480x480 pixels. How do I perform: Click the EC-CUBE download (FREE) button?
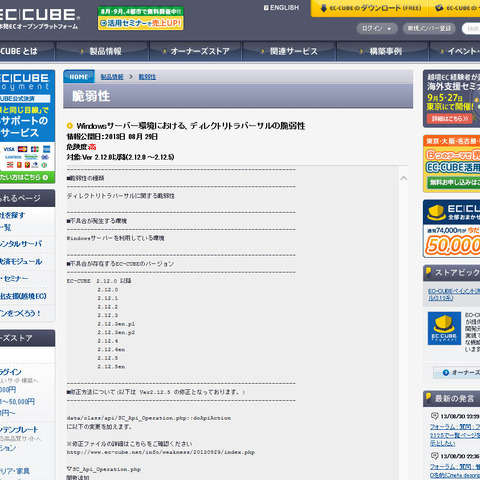click(x=370, y=8)
